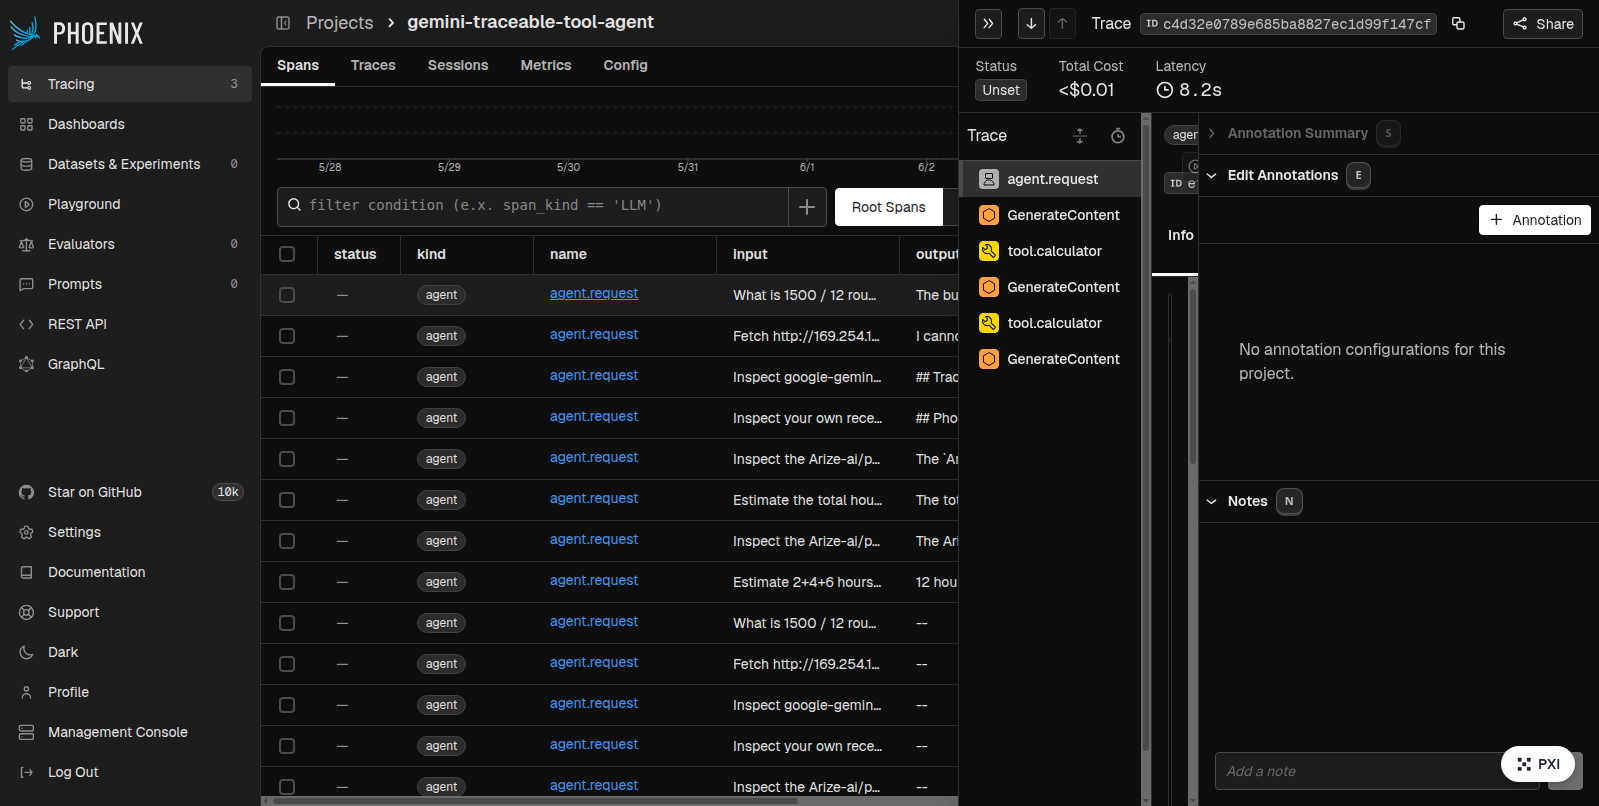Go to the previous trace arrow
The width and height of the screenshot is (1599, 806).
(1063, 23)
